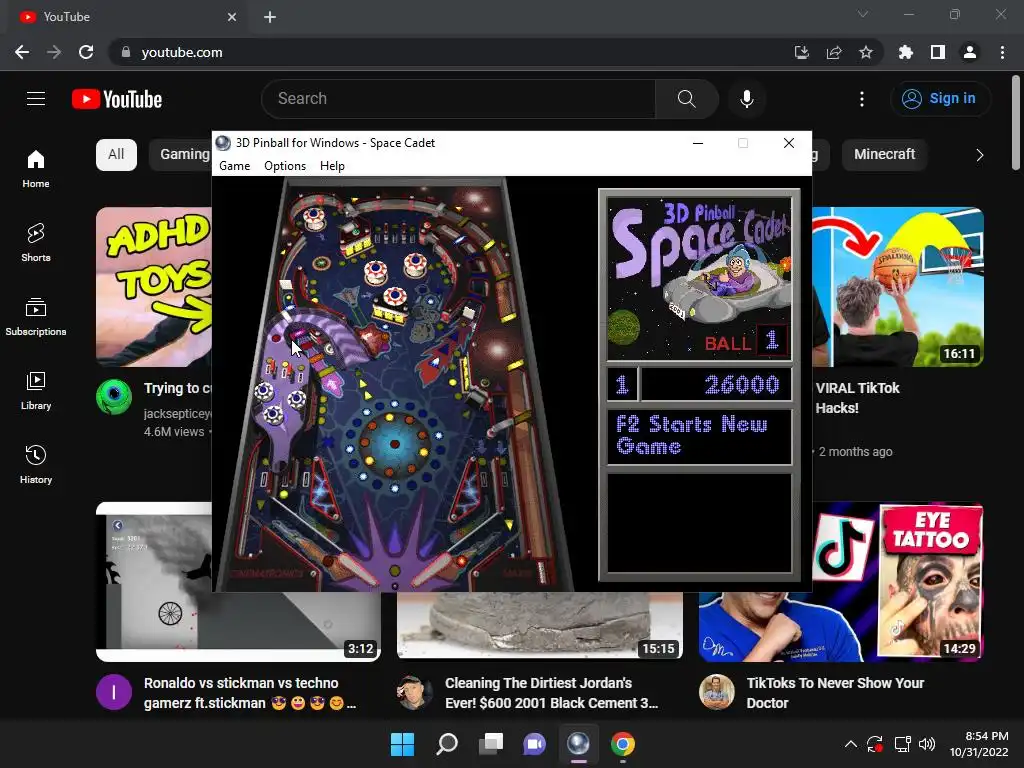Open Task View on taskbar

tap(490, 744)
